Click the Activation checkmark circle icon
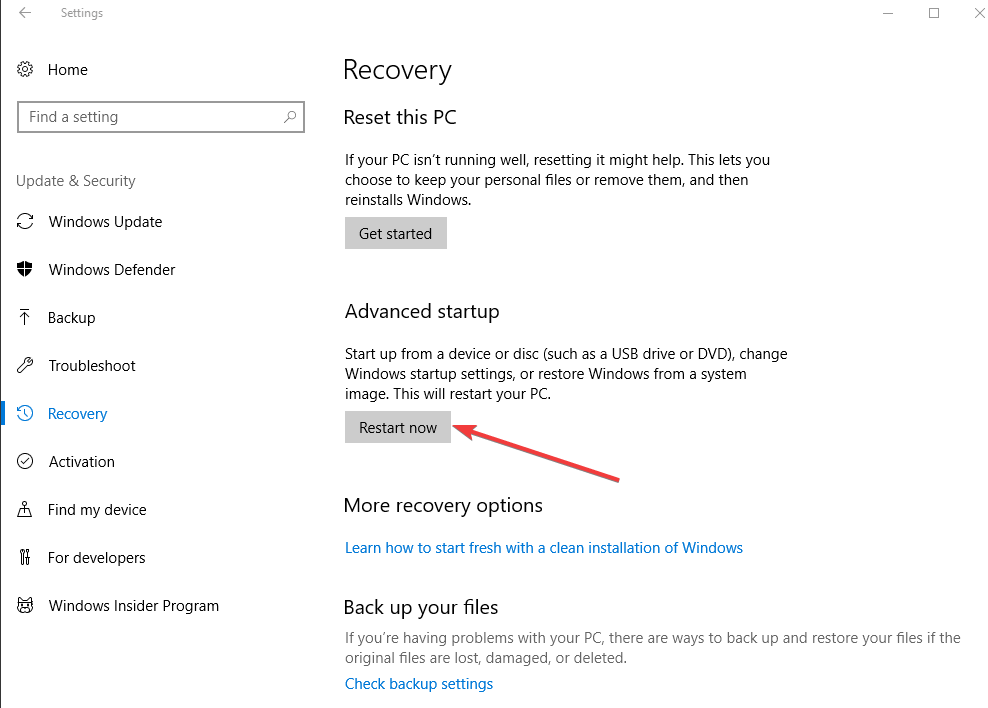 pyautogui.click(x=25, y=461)
